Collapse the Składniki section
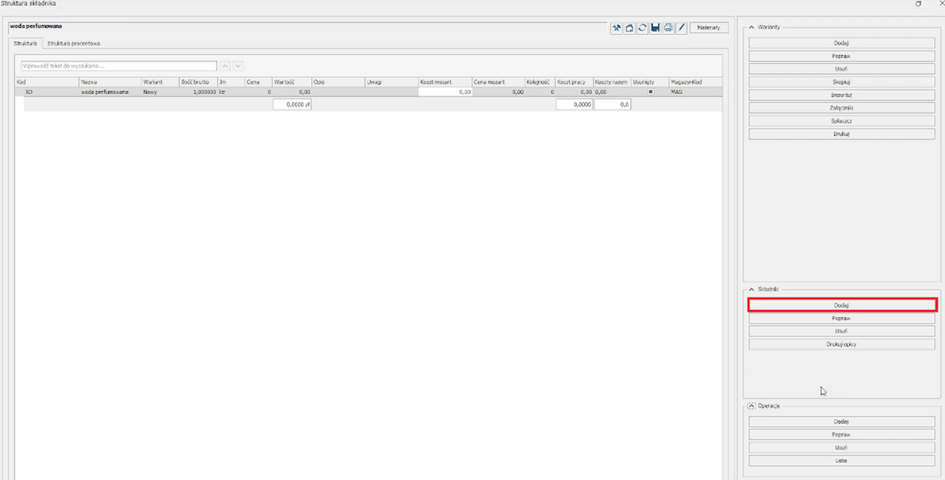 point(751,289)
